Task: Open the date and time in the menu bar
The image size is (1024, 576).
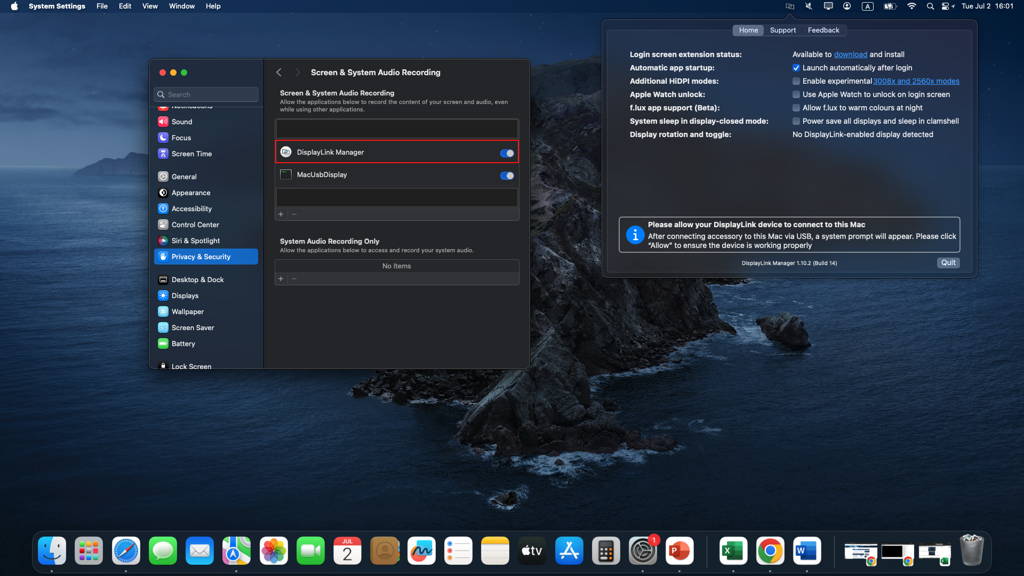Action: coord(987,6)
